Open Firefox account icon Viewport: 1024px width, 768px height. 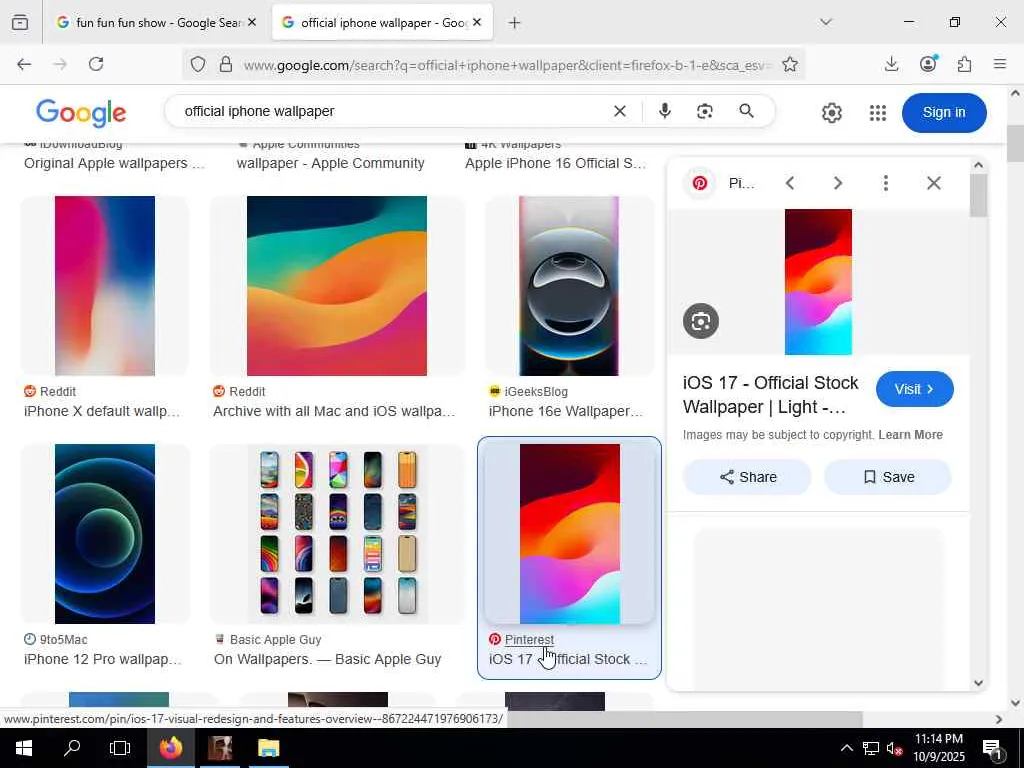coord(928,63)
